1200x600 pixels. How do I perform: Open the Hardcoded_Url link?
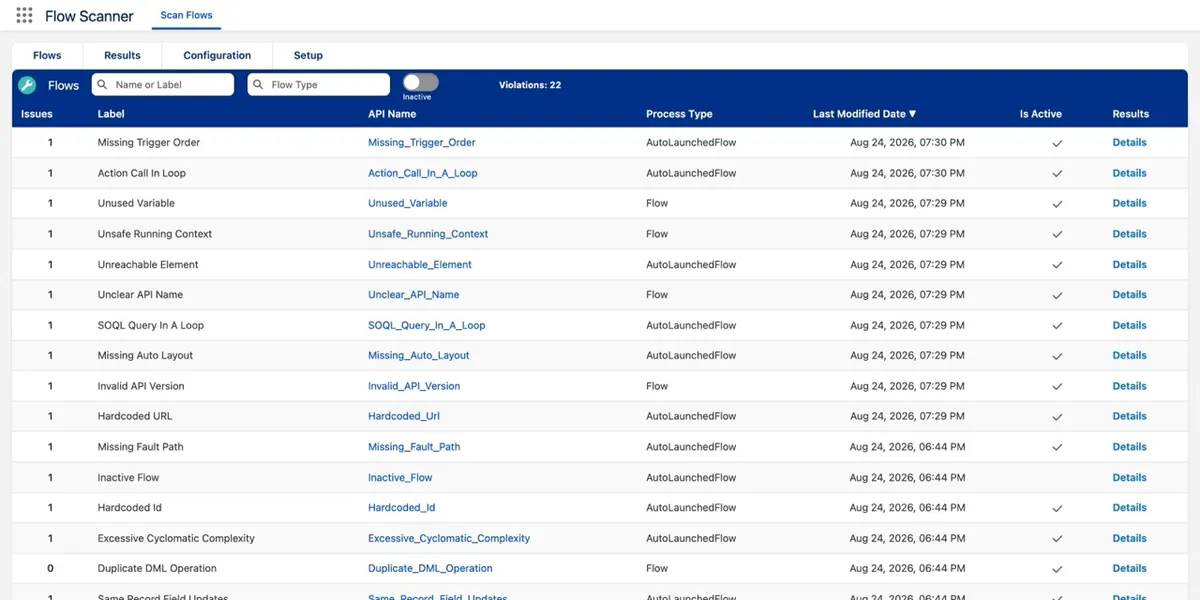point(404,416)
